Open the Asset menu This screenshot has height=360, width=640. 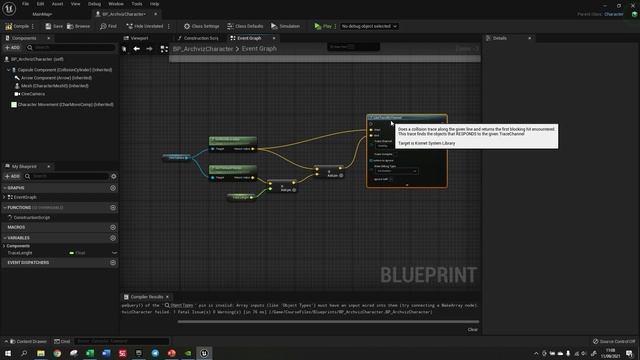tap(58, 4)
